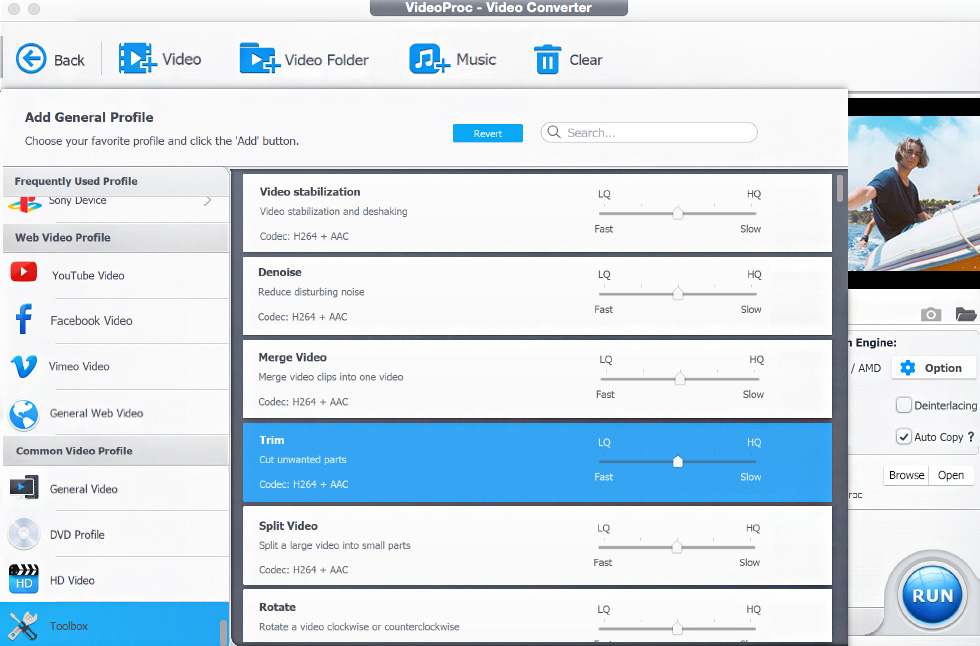Select the DVD Profile category
This screenshot has height=646, width=980.
[24, 535]
